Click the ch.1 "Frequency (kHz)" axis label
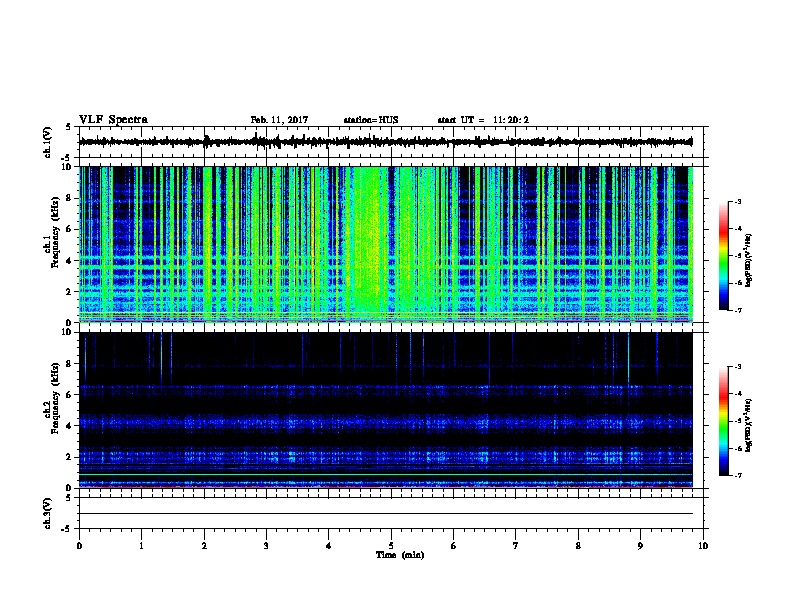 55,233
